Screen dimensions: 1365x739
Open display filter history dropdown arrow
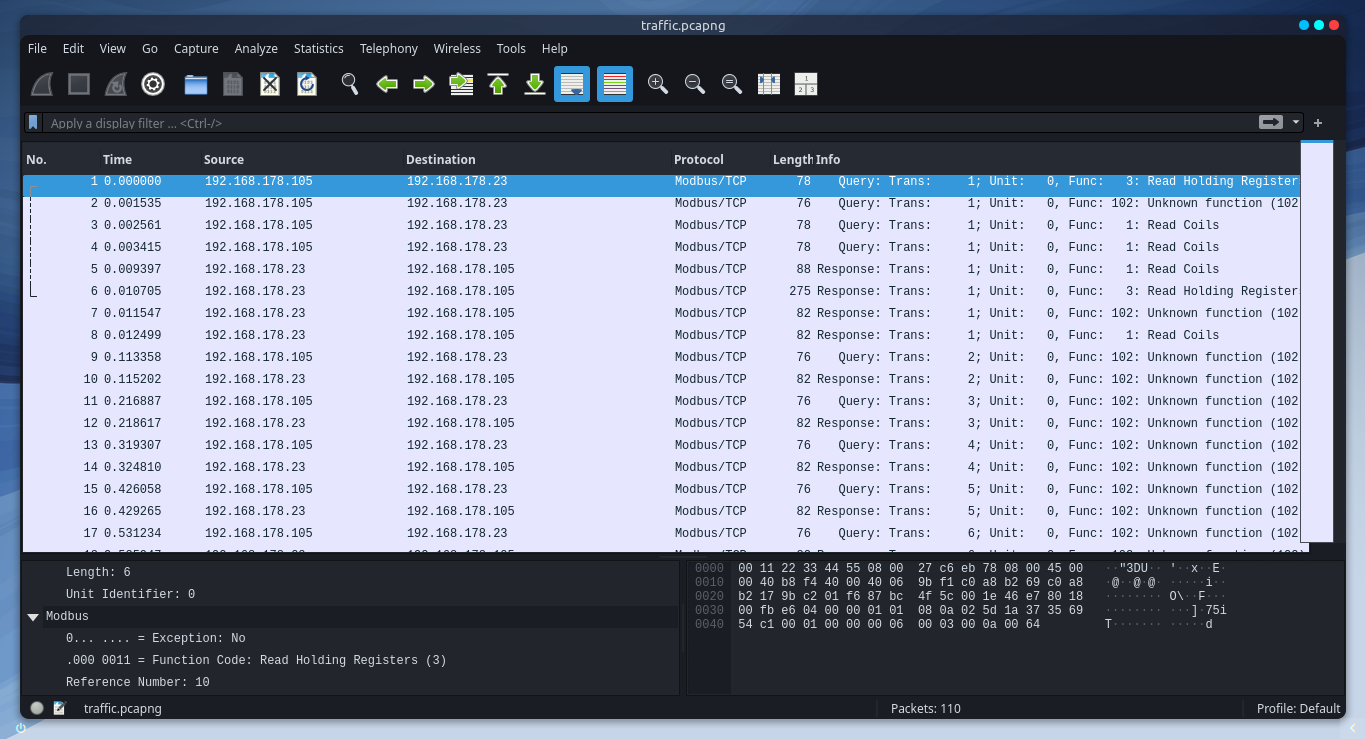1296,122
